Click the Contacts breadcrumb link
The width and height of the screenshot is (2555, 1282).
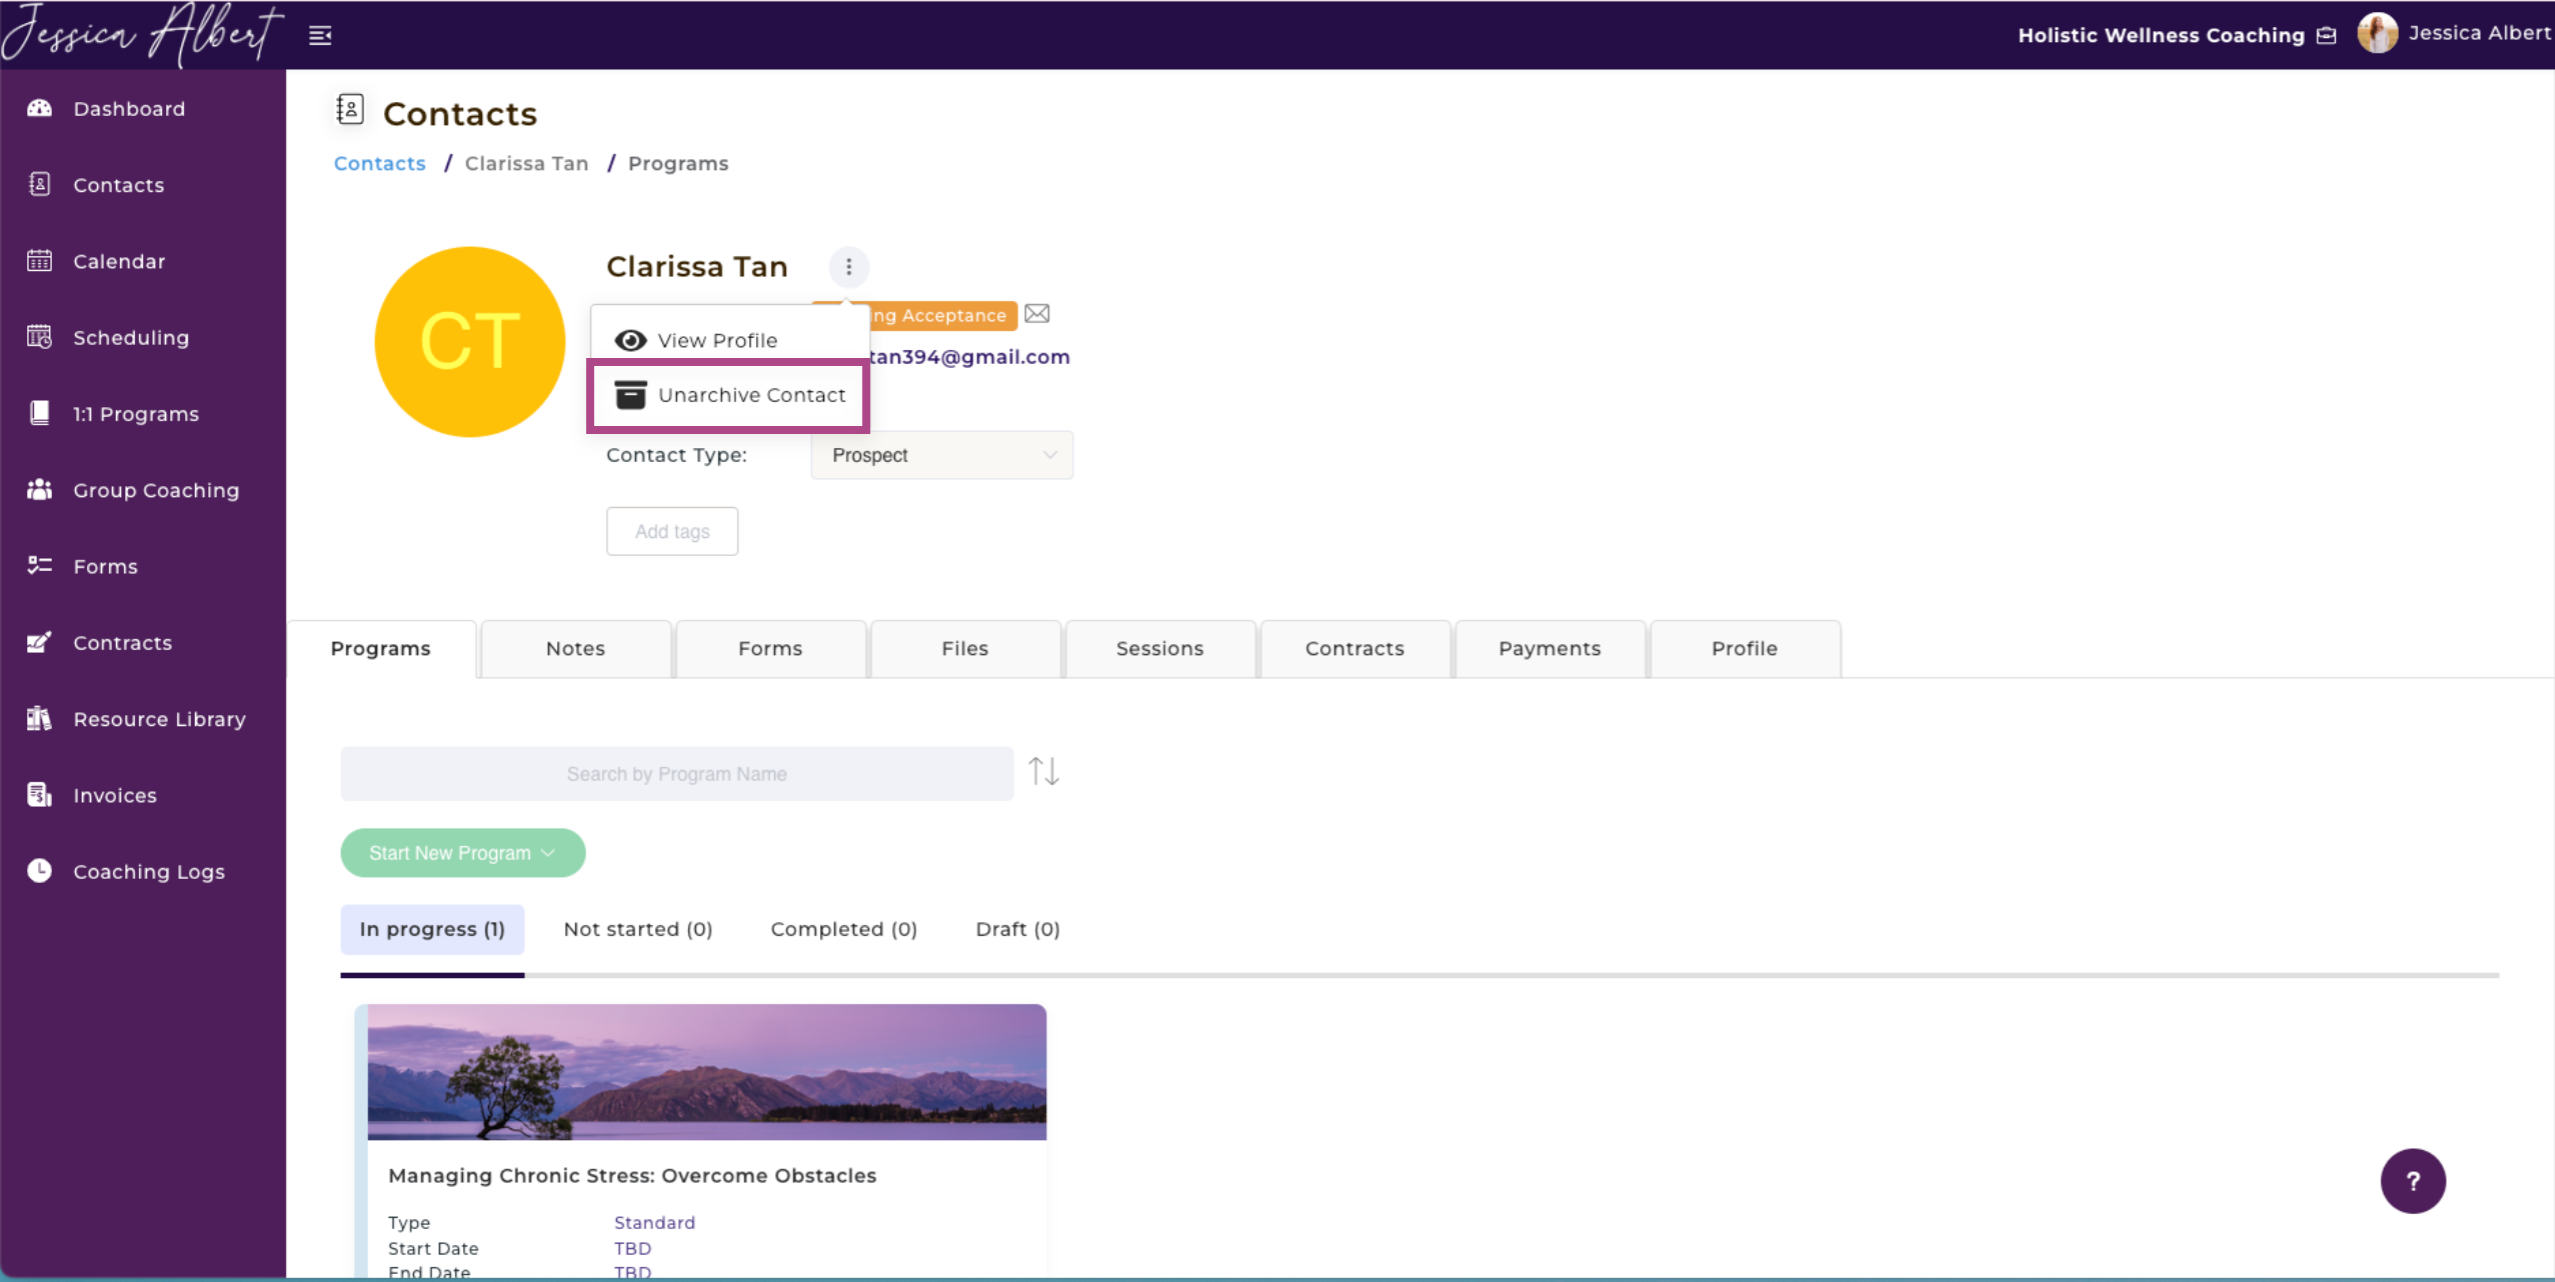(x=380, y=163)
